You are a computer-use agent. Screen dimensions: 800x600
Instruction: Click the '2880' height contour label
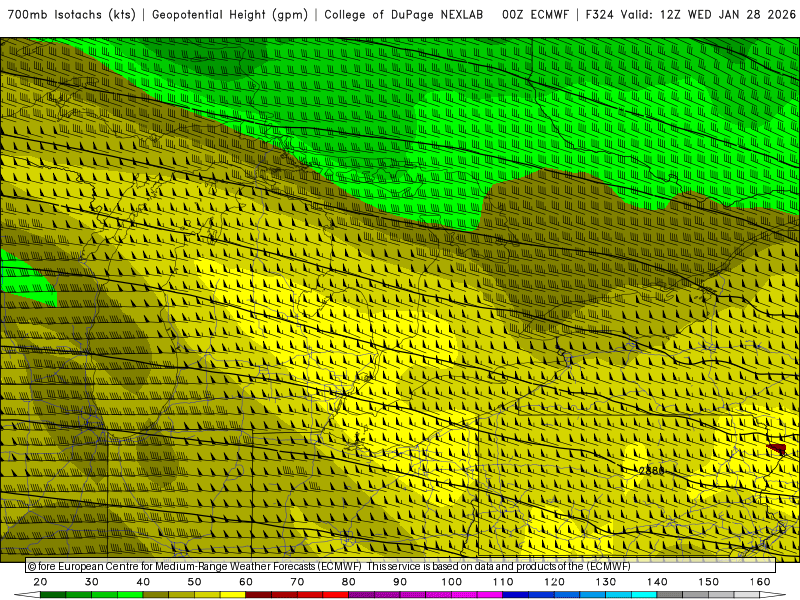tap(652, 470)
